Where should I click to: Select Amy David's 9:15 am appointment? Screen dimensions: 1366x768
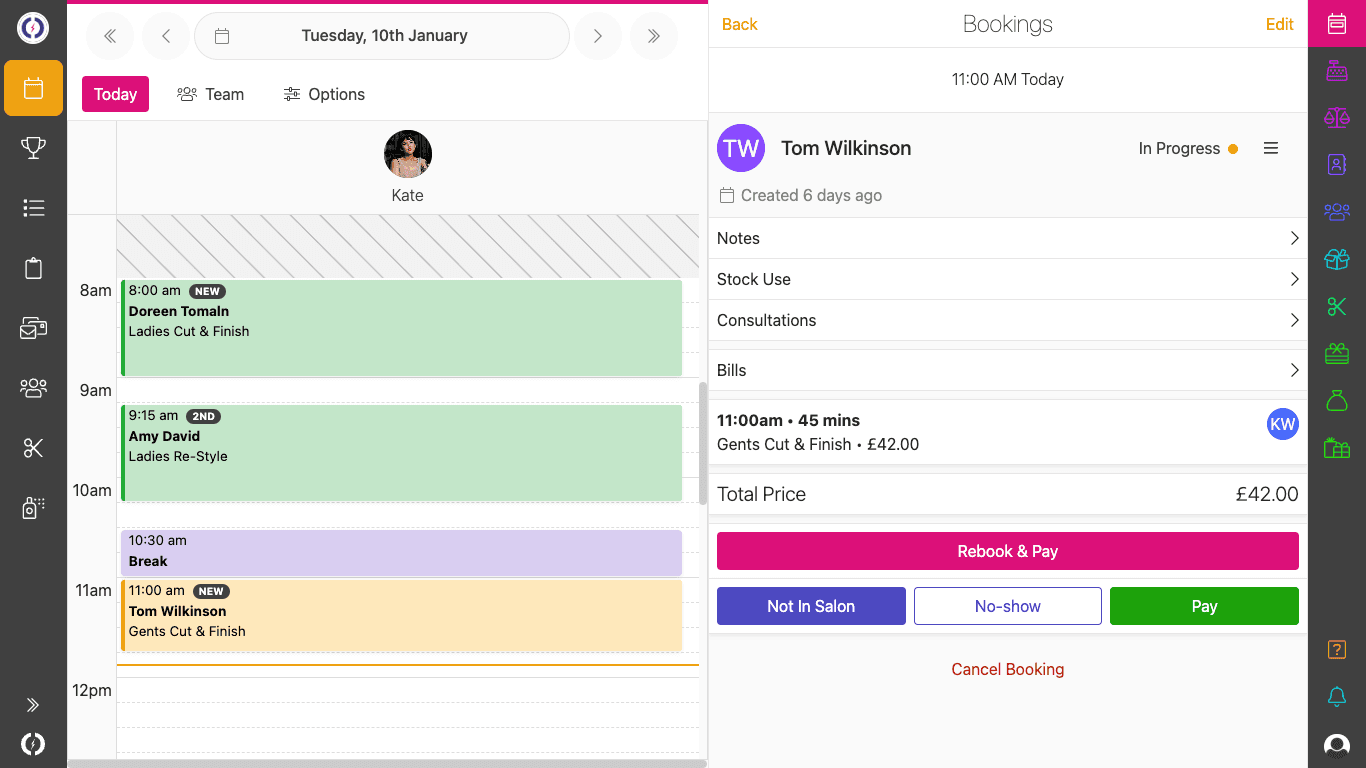[x=400, y=452]
